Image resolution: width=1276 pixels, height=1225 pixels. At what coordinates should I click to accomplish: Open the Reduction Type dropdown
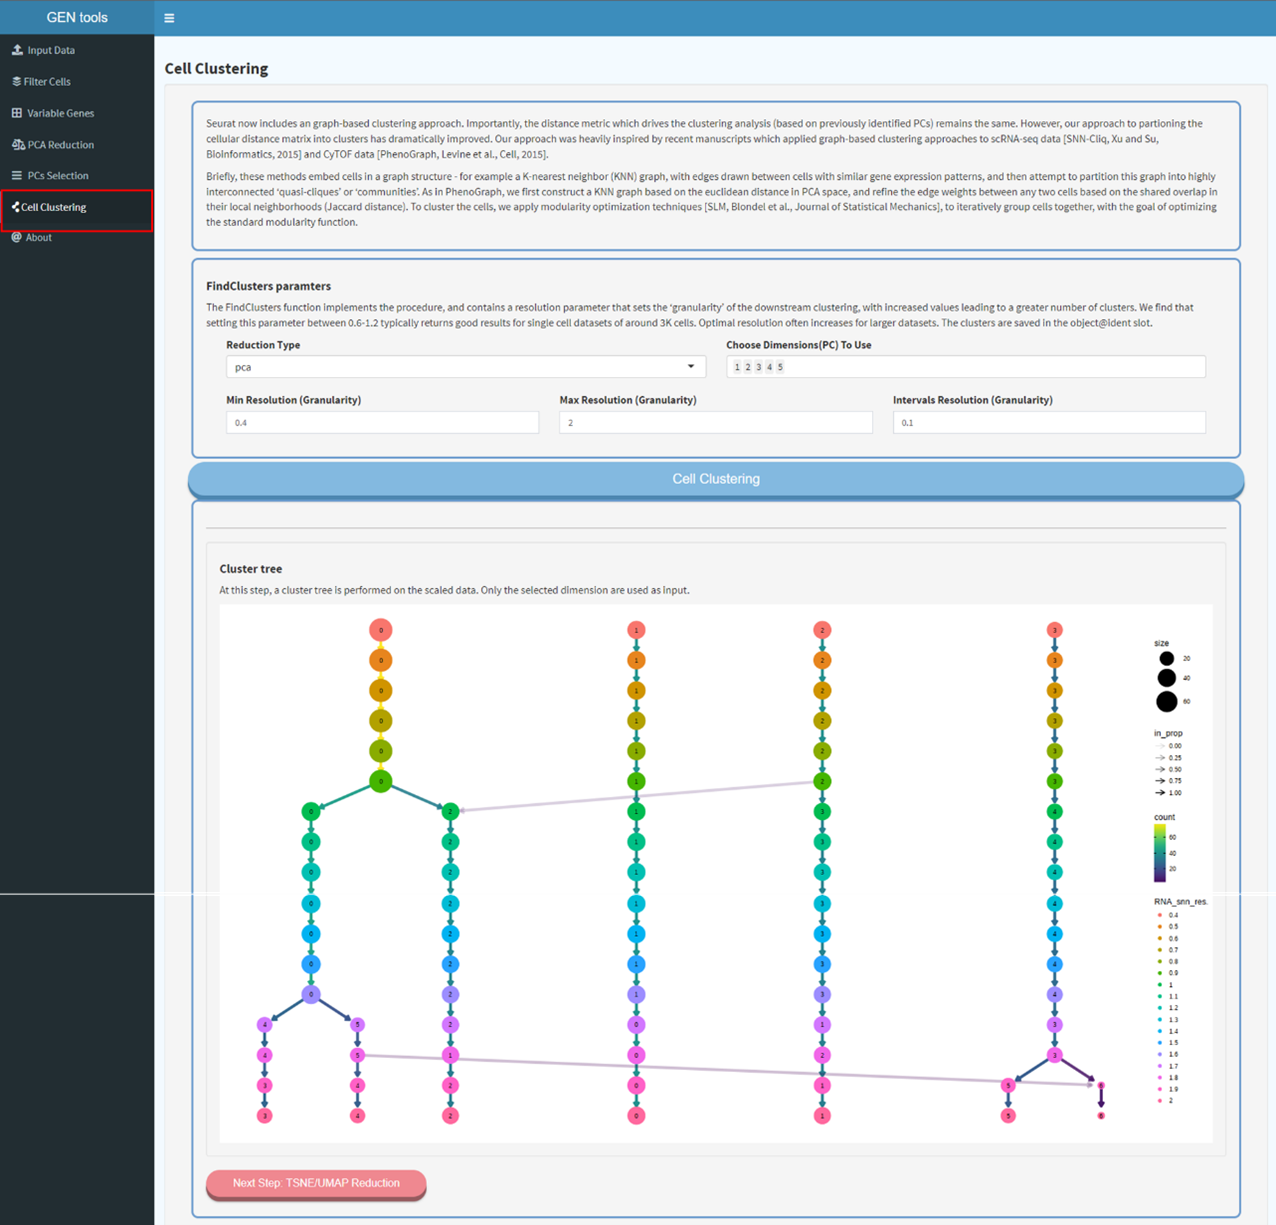coord(691,366)
